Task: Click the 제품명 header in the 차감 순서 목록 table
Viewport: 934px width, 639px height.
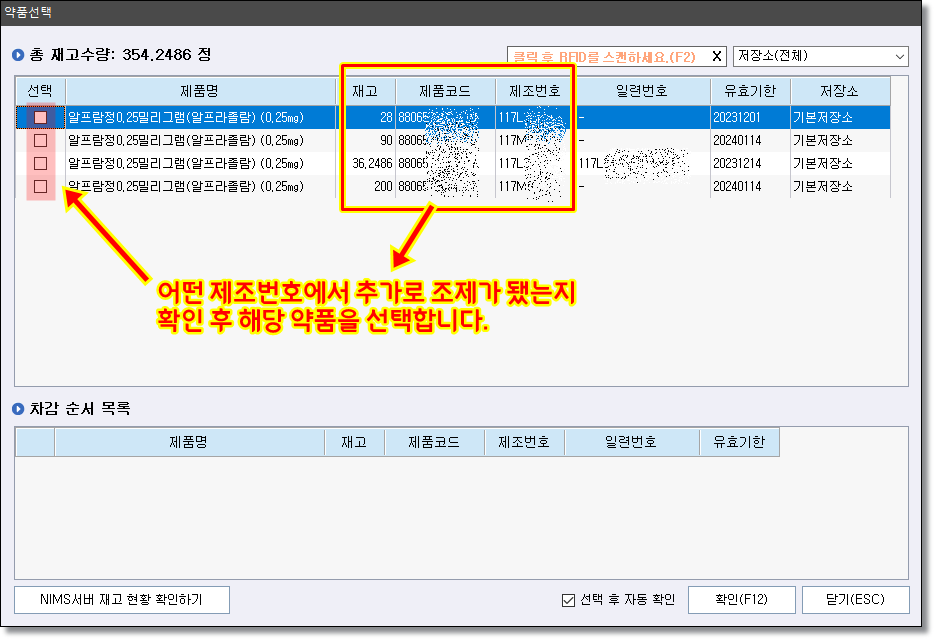Action: 189,442
